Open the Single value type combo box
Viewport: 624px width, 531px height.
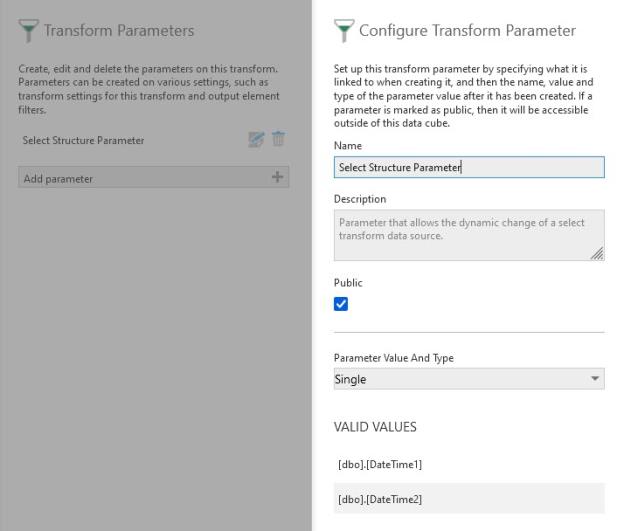pos(468,379)
